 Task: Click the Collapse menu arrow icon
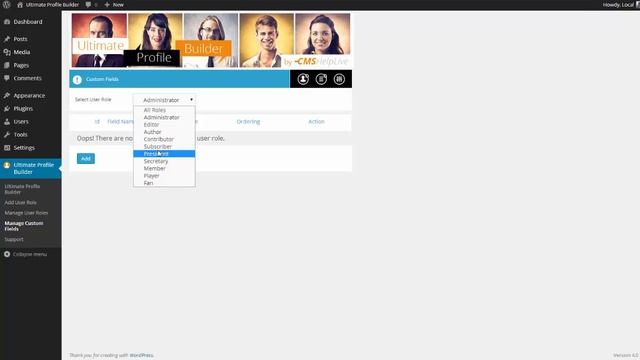[7, 254]
